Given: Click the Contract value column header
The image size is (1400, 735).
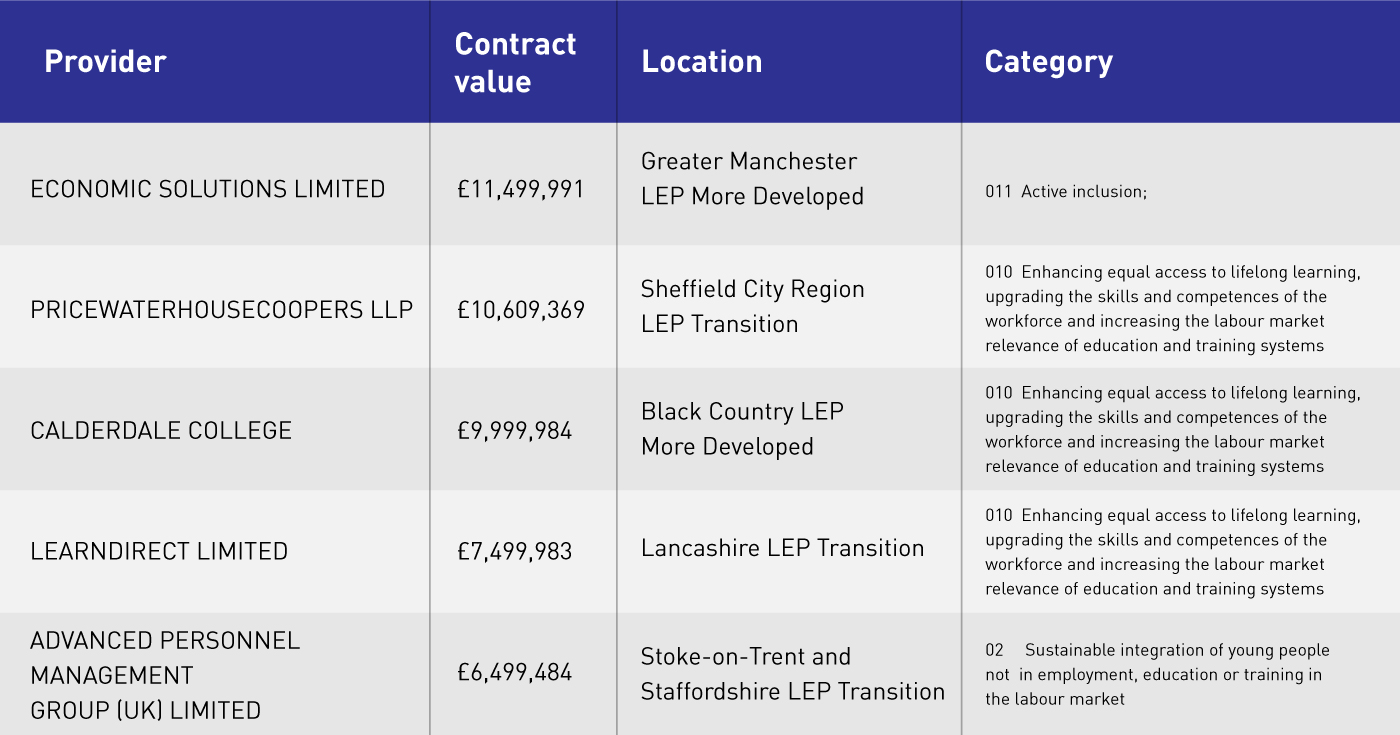Looking at the screenshot, I should [515, 62].
